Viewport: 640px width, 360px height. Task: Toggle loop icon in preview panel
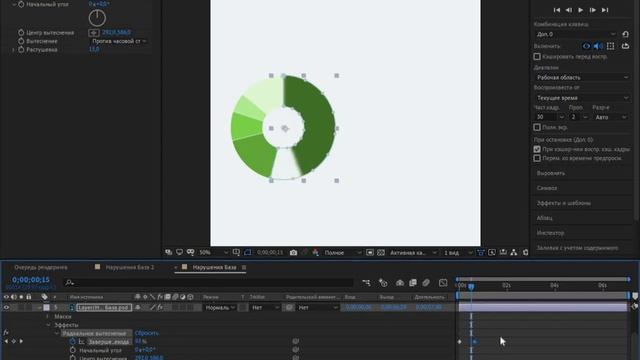pyautogui.click(x=625, y=46)
